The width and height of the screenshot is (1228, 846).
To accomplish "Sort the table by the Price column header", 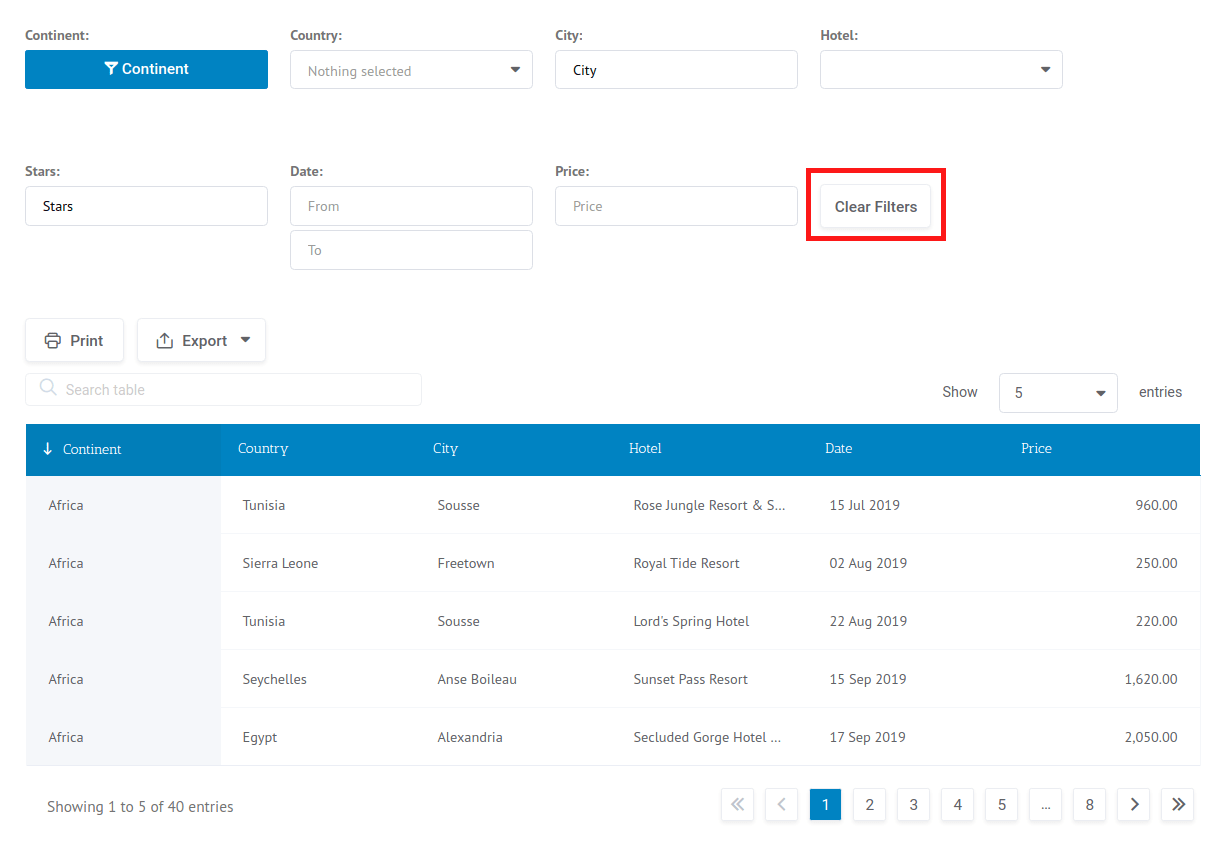I will pos(1036,449).
